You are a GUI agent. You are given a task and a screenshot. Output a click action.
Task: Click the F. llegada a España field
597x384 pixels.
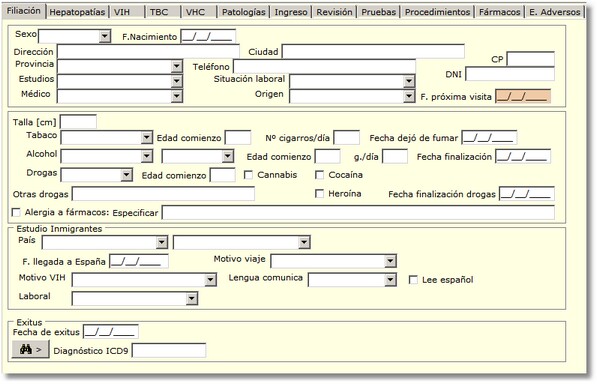(139, 261)
